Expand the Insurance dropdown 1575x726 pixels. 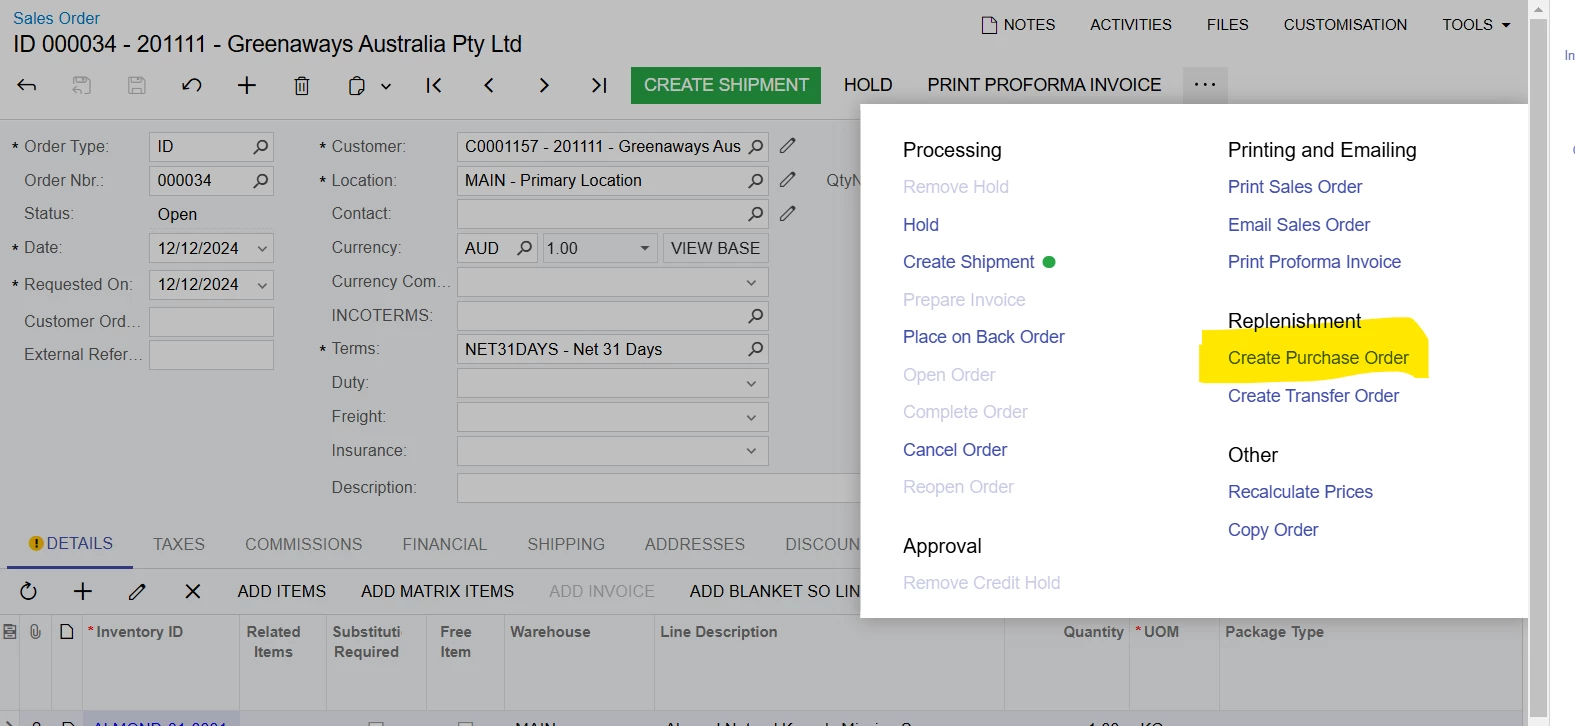tap(751, 451)
